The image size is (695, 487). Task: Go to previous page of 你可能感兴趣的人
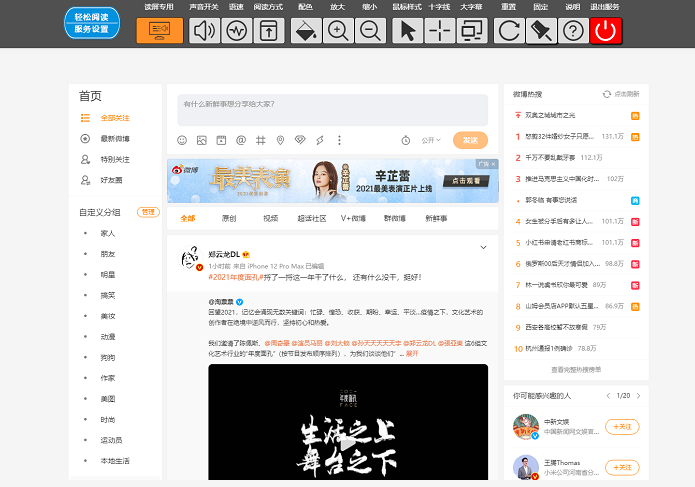click(x=608, y=396)
